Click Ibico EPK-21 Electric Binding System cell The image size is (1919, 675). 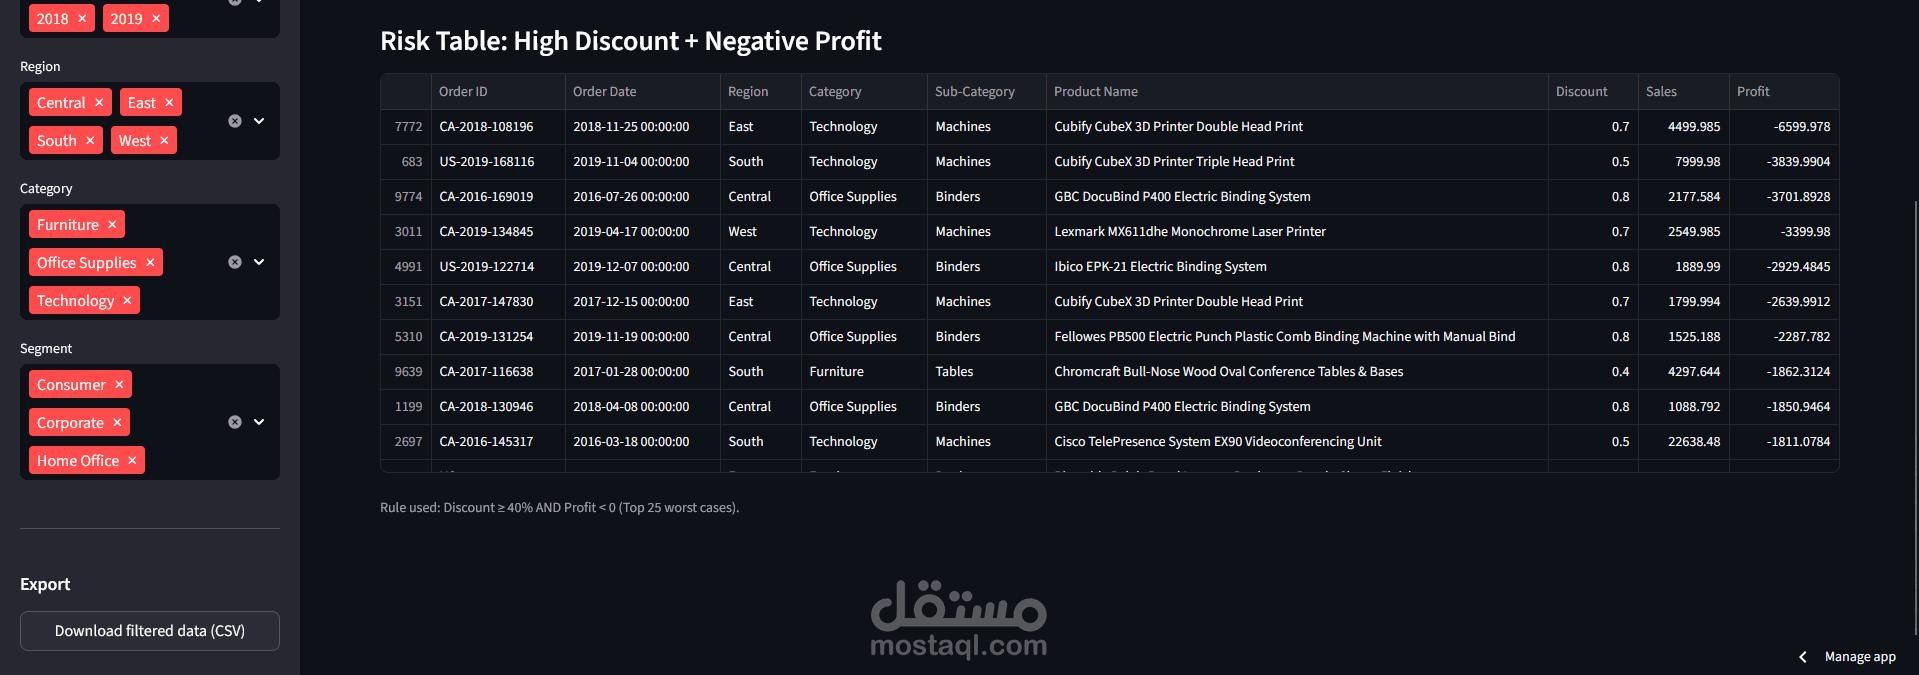(1297, 267)
